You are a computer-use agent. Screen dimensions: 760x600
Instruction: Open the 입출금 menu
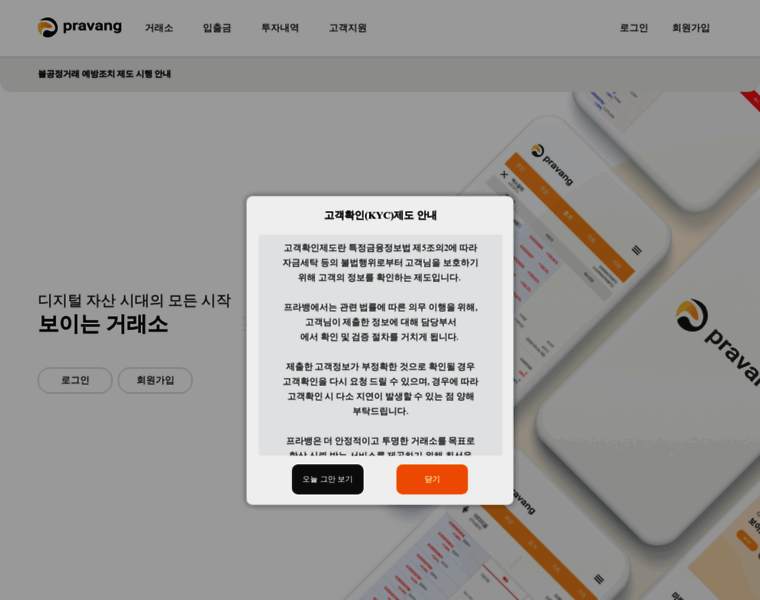coord(217,28)
